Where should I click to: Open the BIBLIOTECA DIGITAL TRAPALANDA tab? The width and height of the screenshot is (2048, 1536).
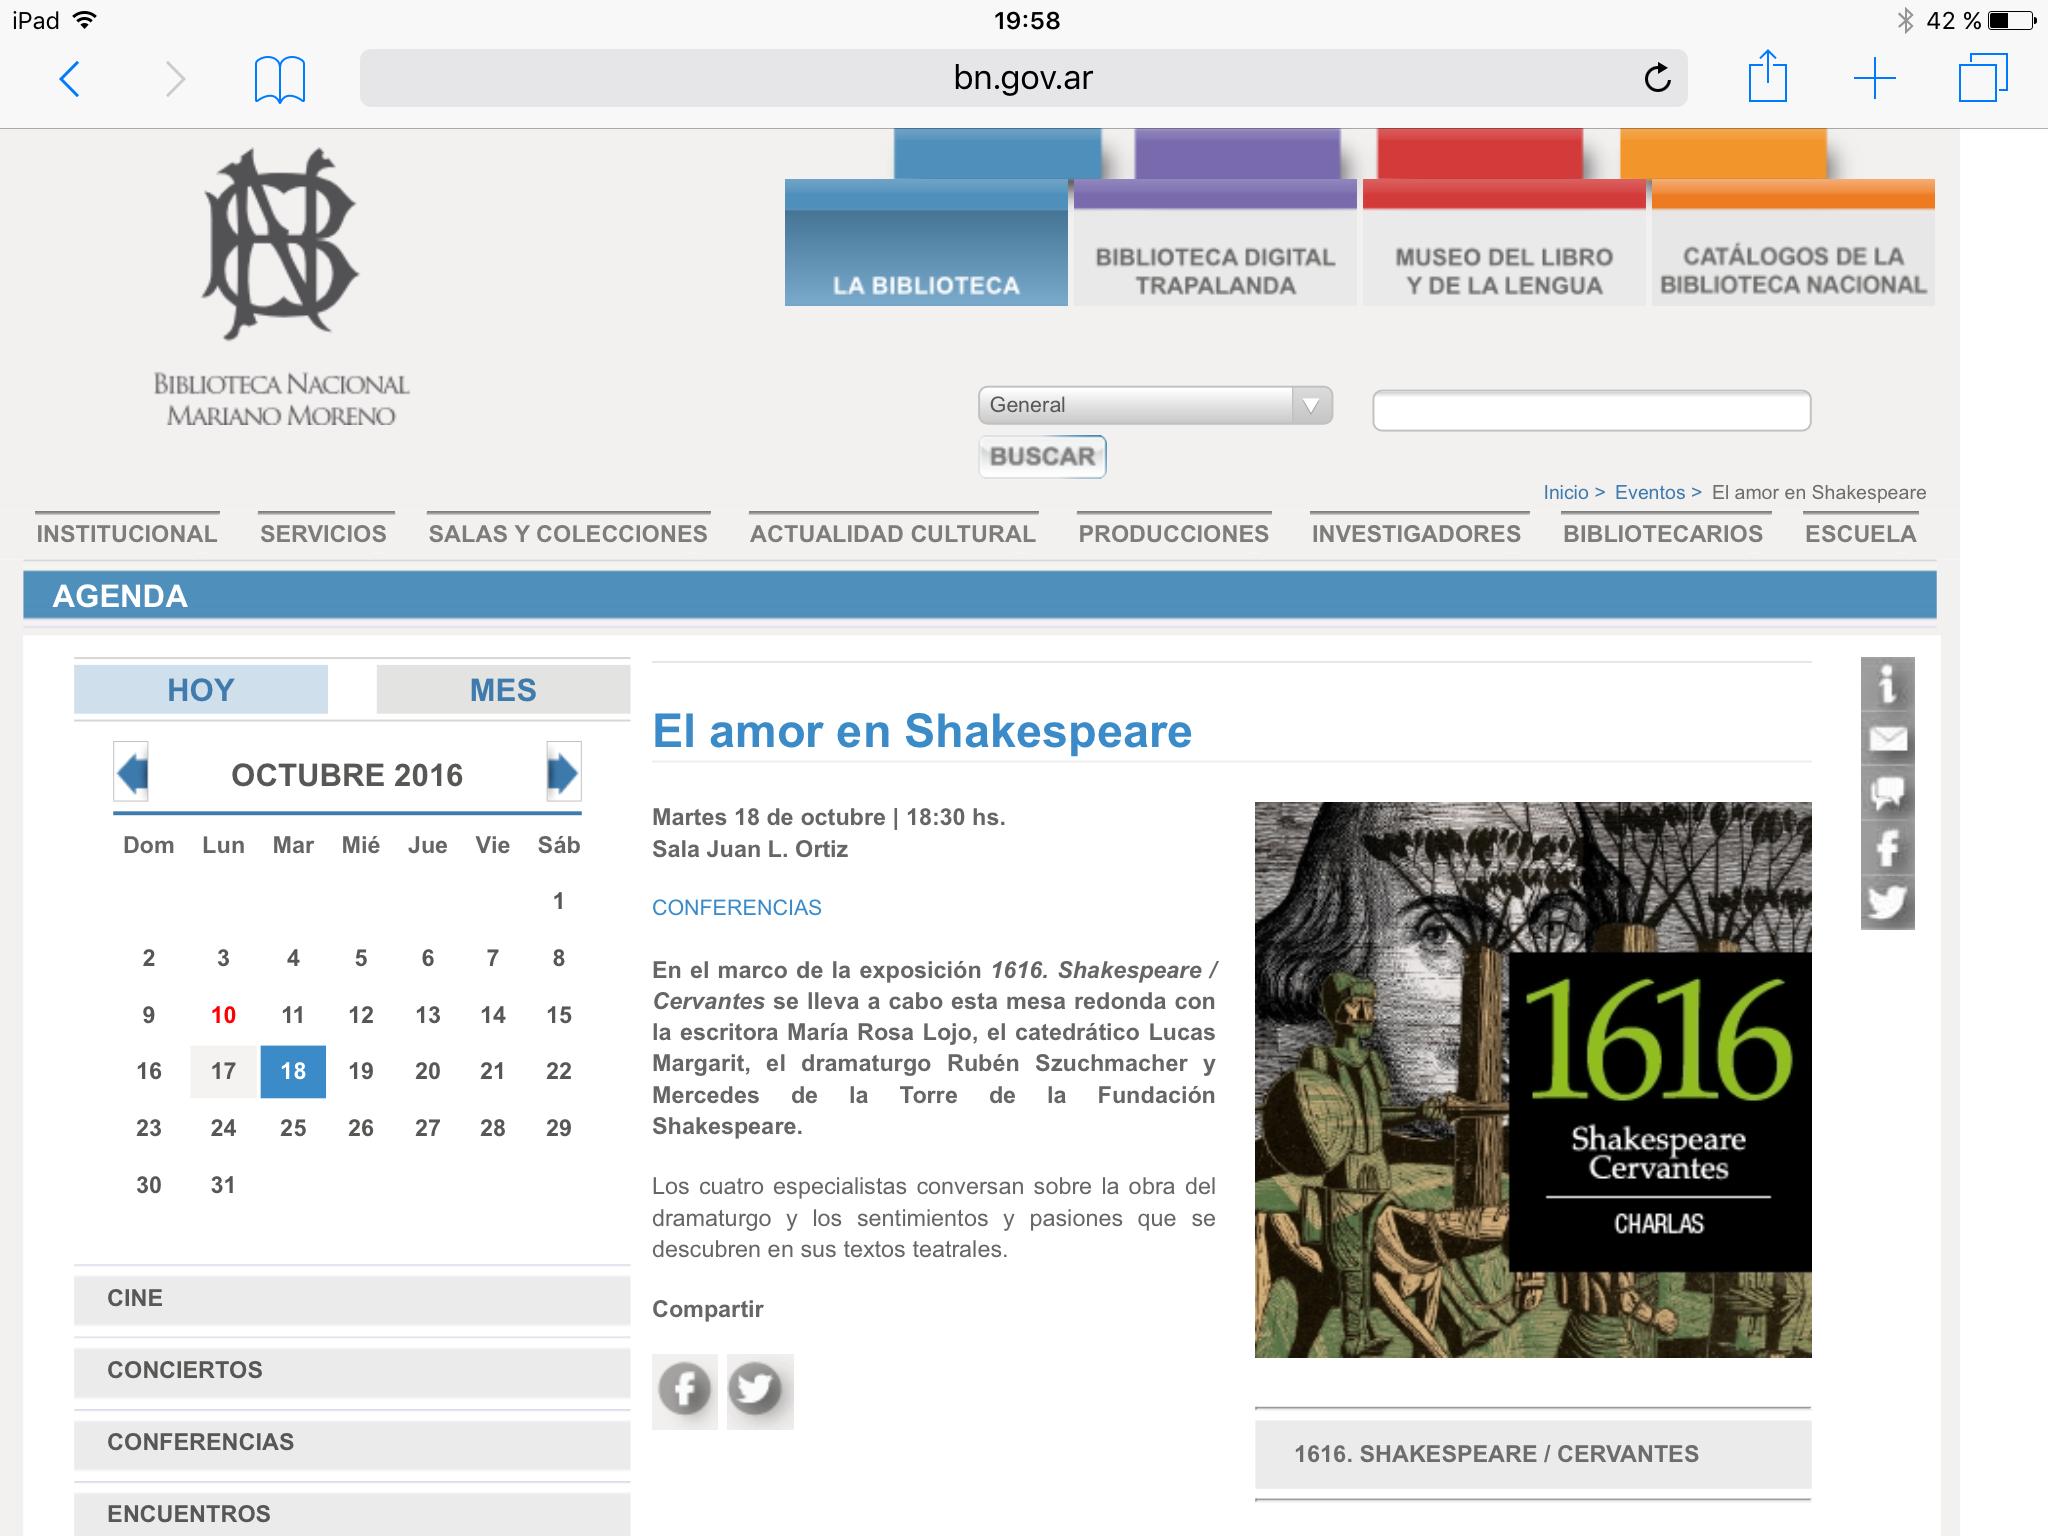click(1215, 243)
